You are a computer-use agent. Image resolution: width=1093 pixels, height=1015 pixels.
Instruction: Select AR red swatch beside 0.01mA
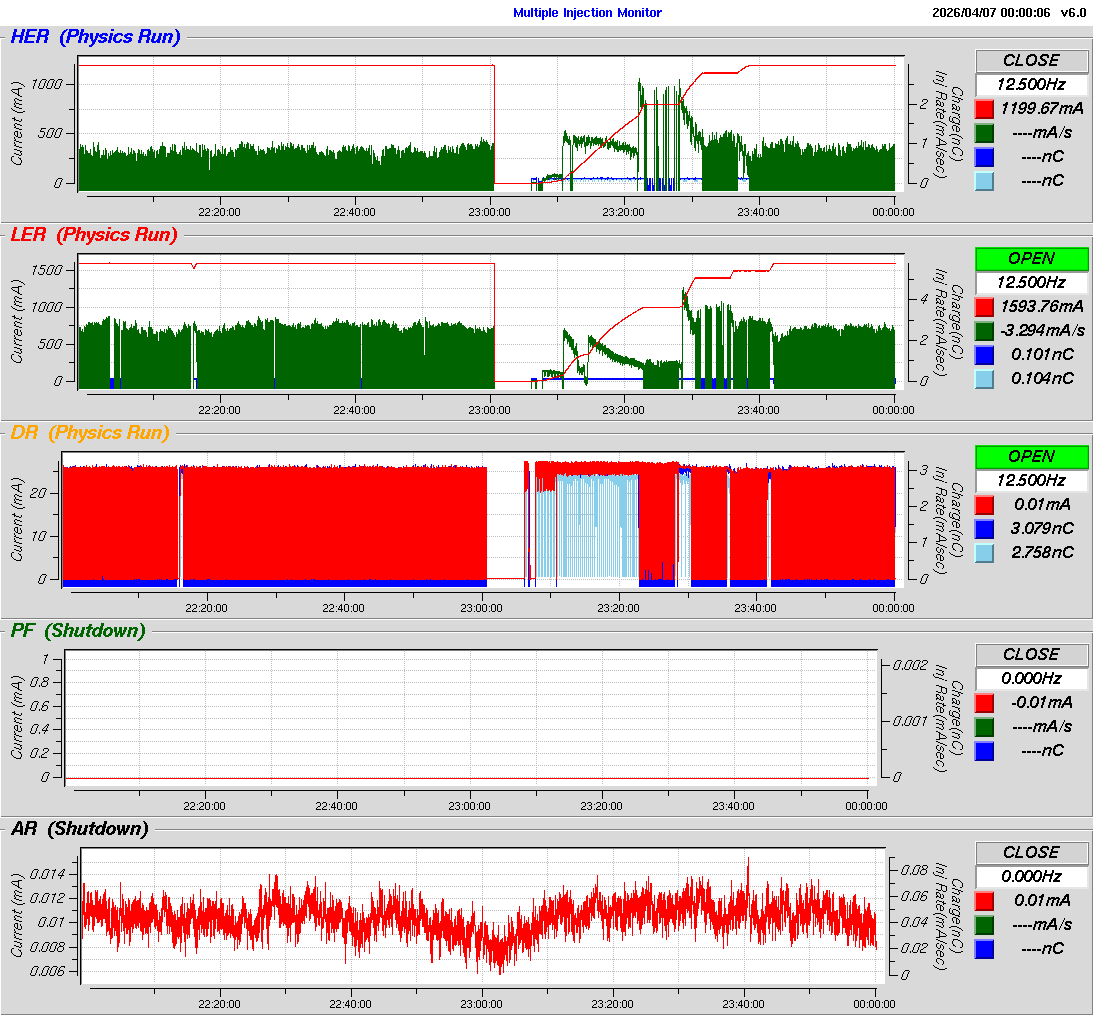tap(984, 901)
